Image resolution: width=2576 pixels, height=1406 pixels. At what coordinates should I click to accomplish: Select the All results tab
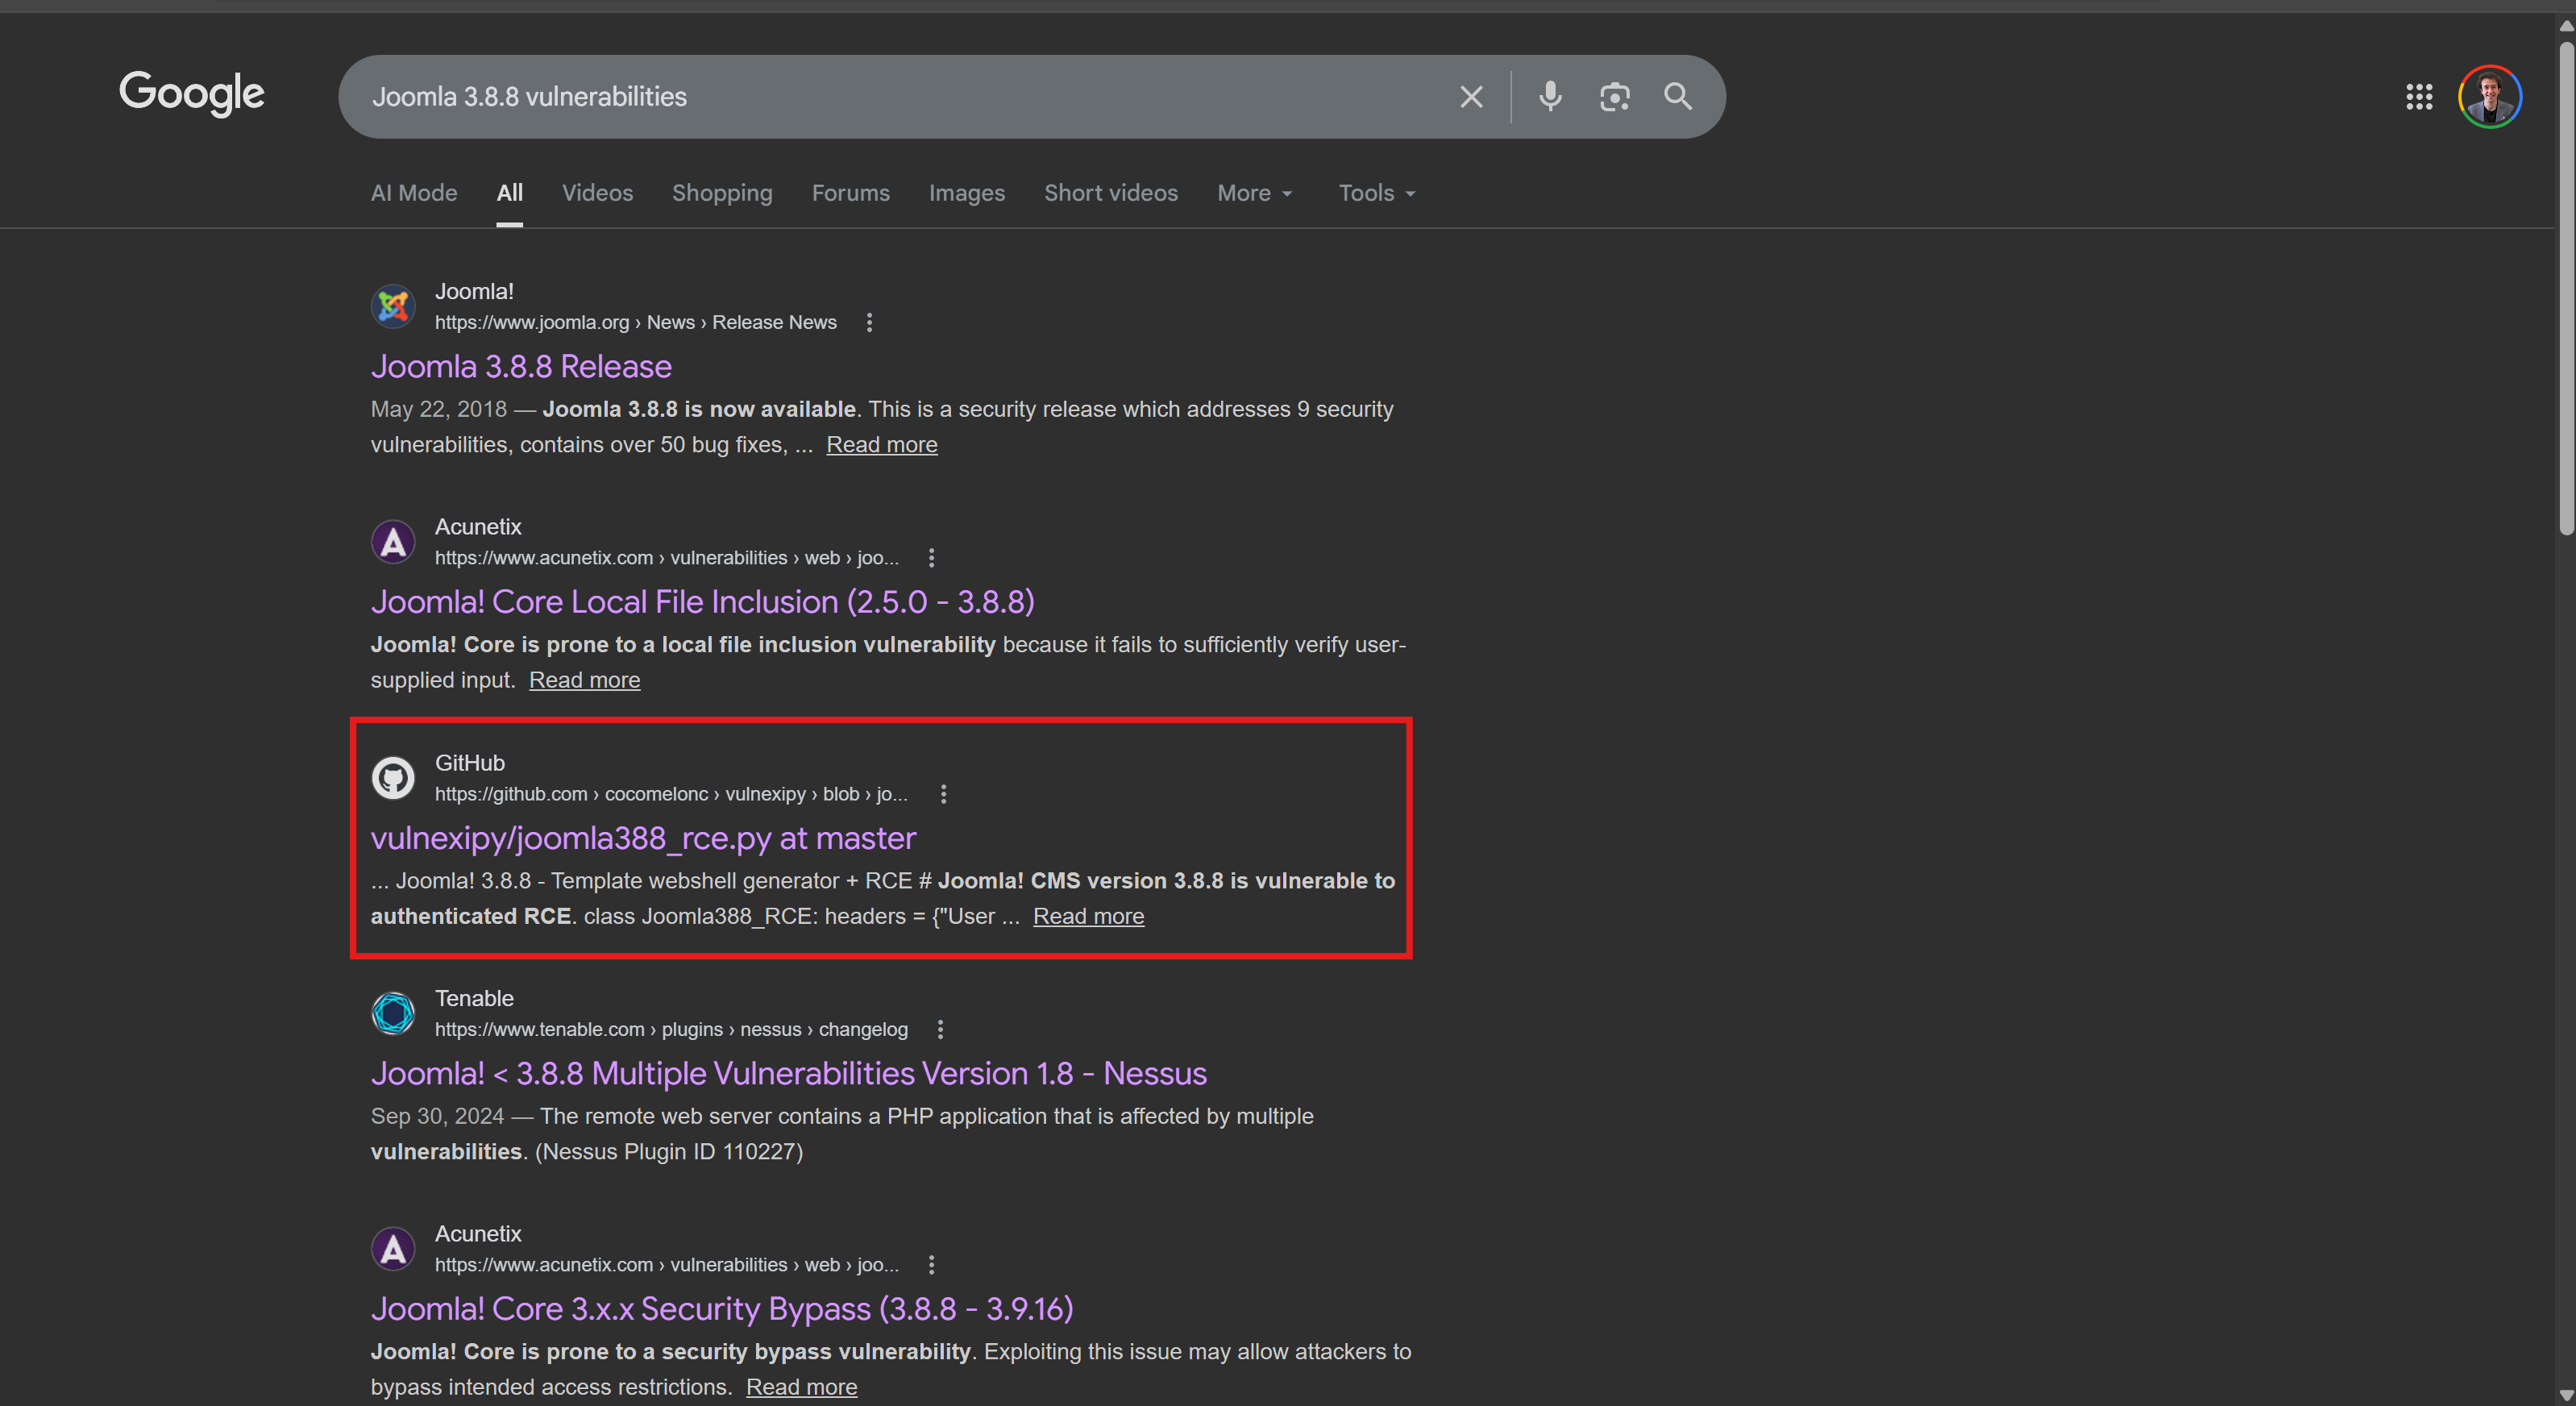[510, 193]
